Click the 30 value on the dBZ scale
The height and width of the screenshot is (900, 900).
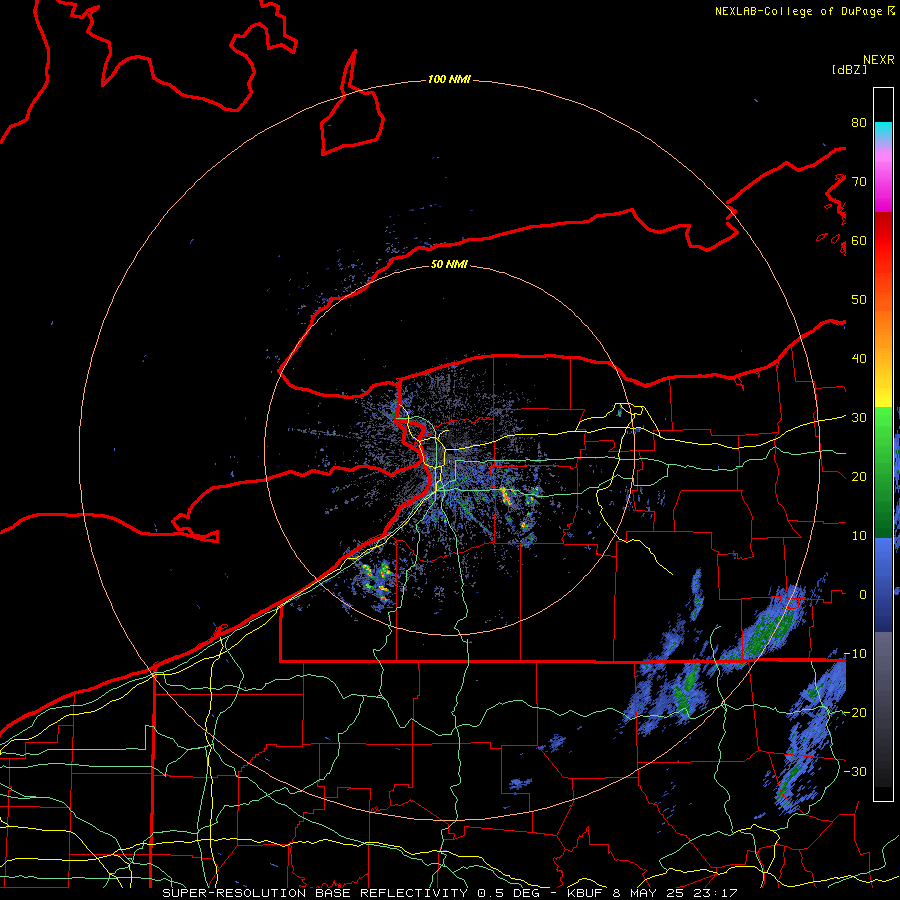point(859,418)
